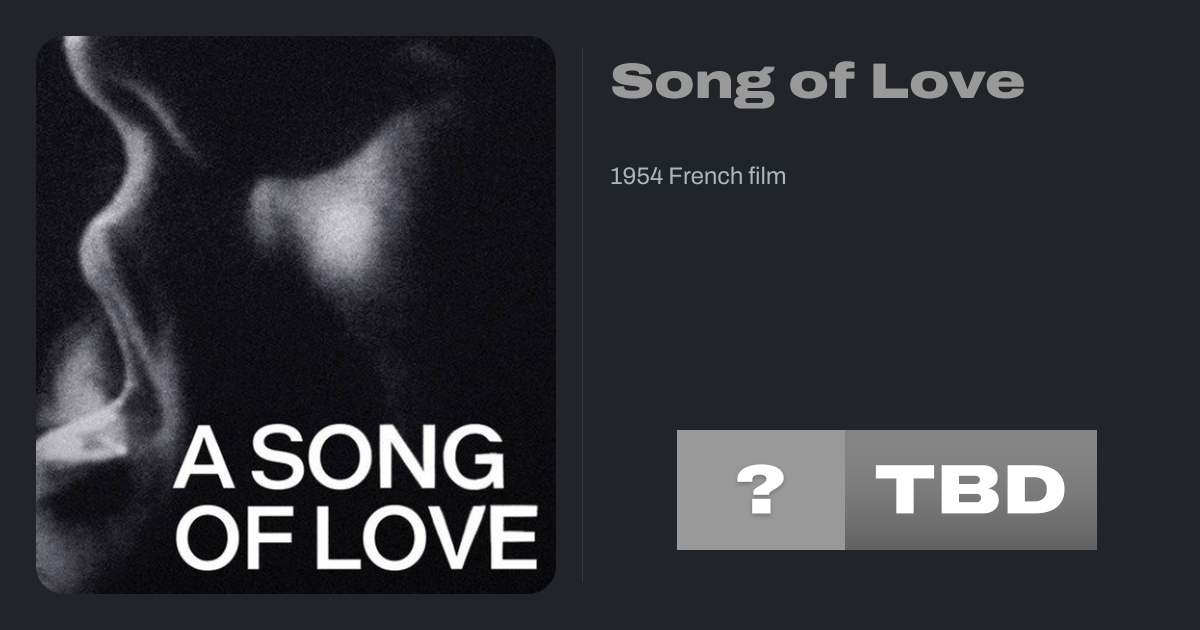Click the TBD rating badge
The image size is (1200, 630).
[x=970, y=490]
